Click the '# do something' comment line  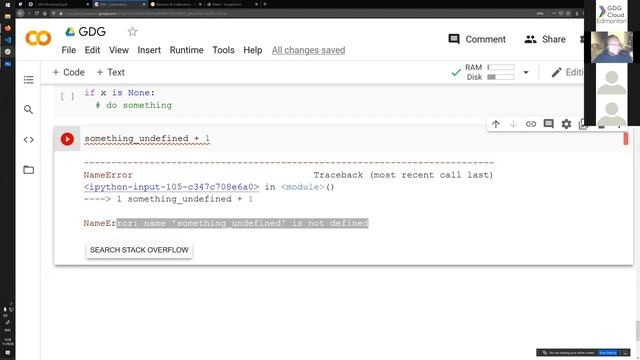click(133, 105)
